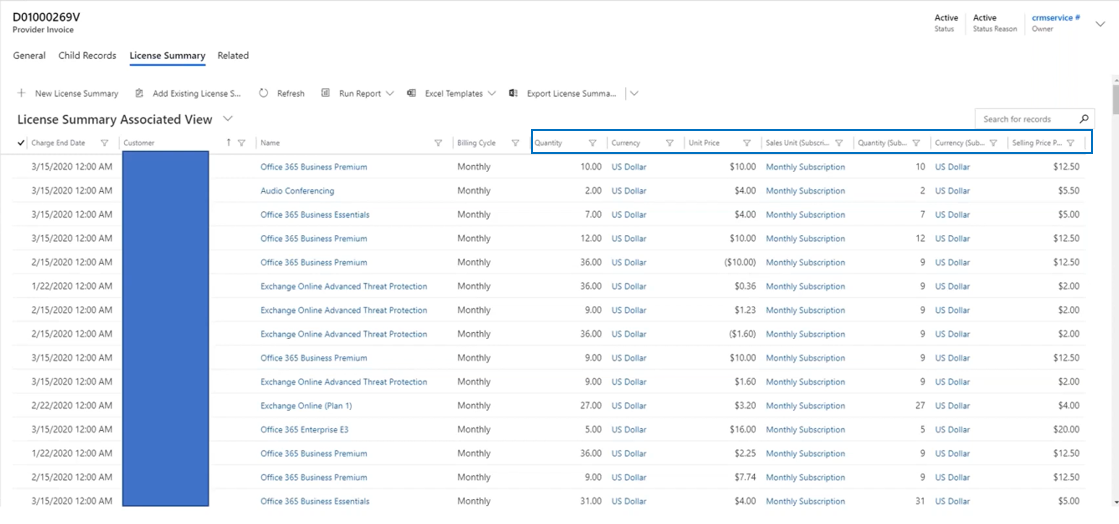This screenshot has height=524, width=1119.
Task: Click the $5.50 selling price cell
Action: tap(1069, 191)
